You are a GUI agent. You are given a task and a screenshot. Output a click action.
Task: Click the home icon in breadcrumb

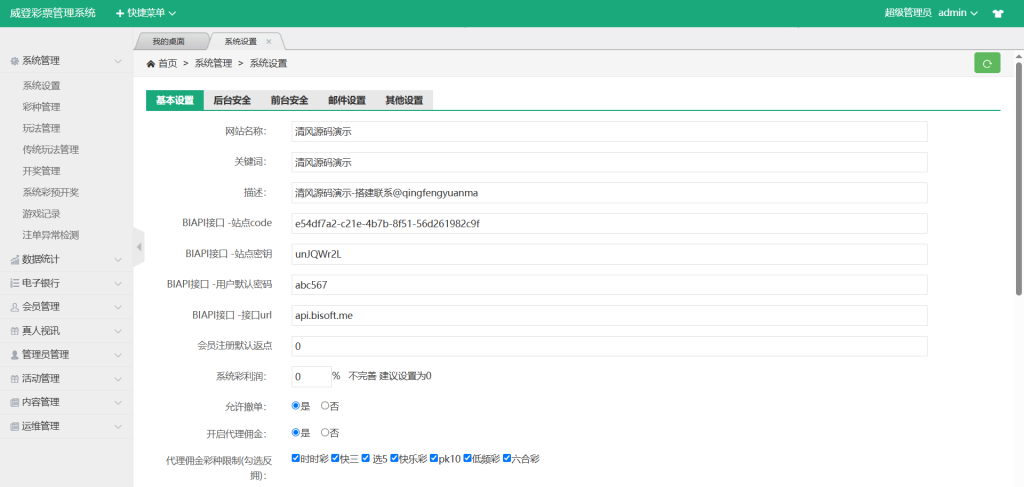[151, 63]
